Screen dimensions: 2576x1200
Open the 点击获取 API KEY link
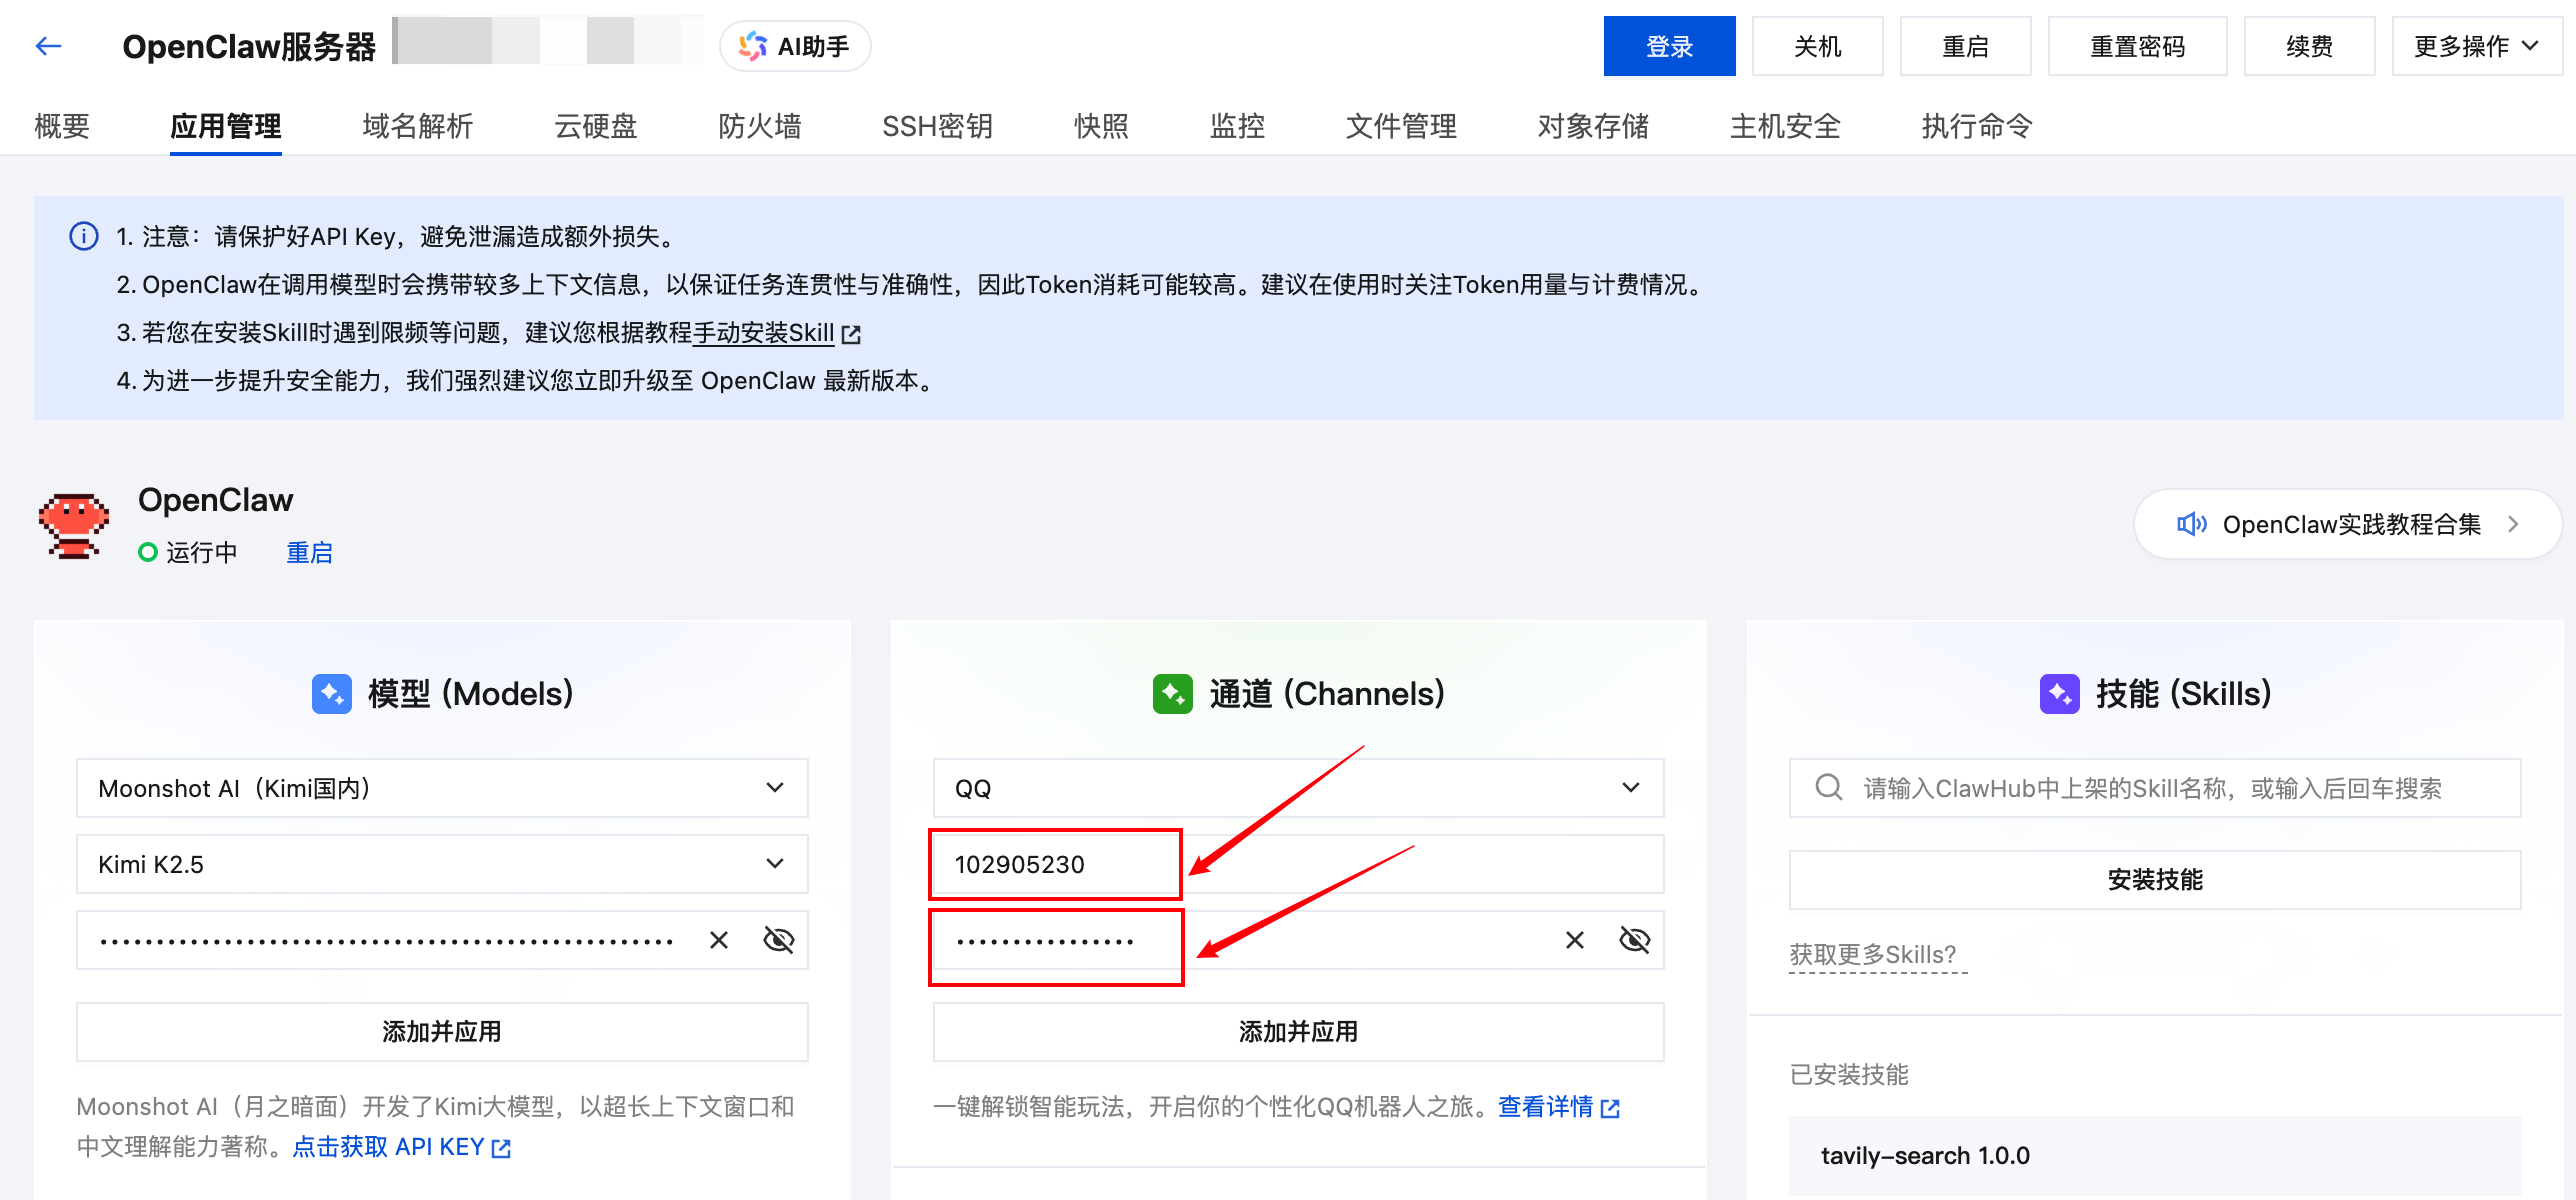[398, 1146]
